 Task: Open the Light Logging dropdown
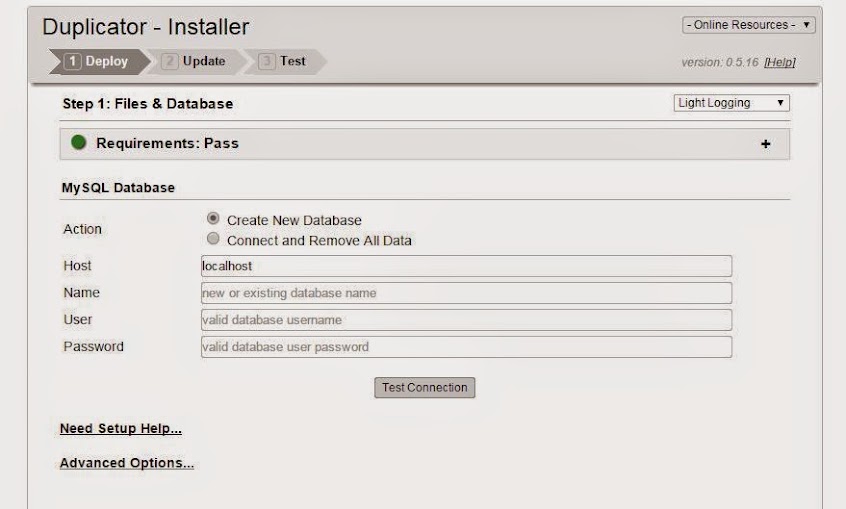(731, 103)
